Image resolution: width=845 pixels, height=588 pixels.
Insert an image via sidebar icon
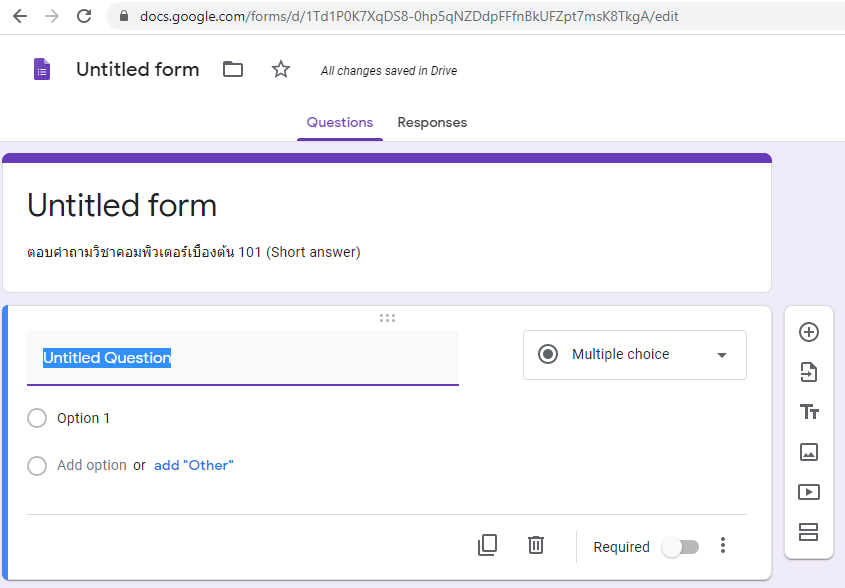pyautogui.click(x=809, y=452)
